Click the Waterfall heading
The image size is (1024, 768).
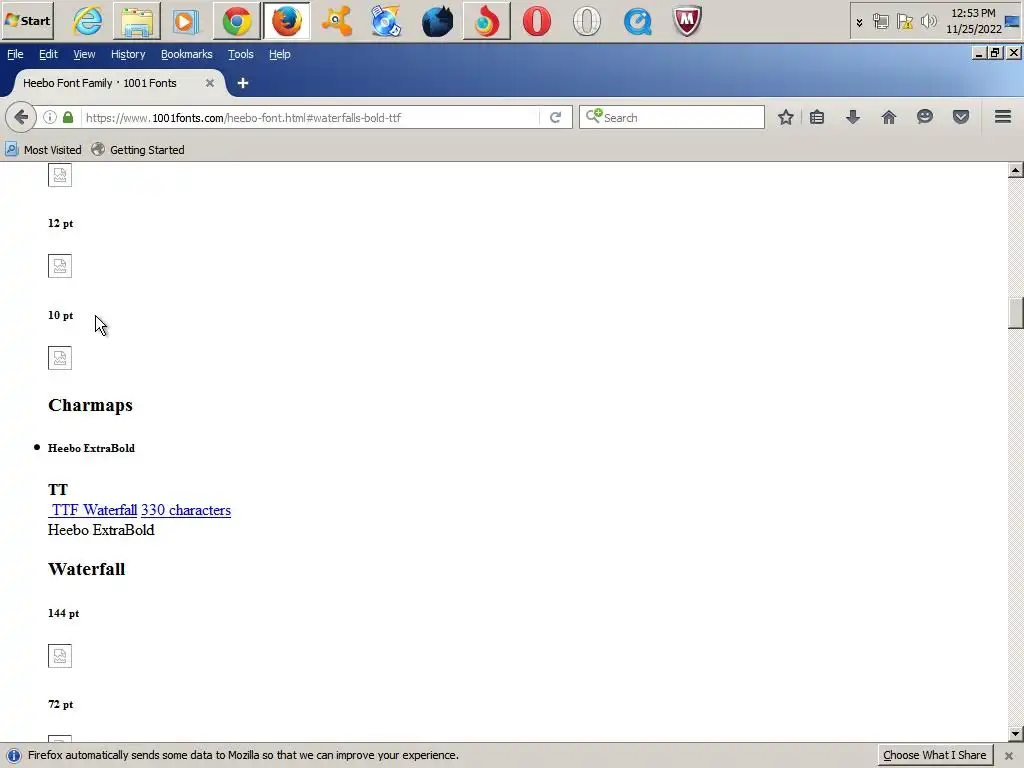point(87,569)
